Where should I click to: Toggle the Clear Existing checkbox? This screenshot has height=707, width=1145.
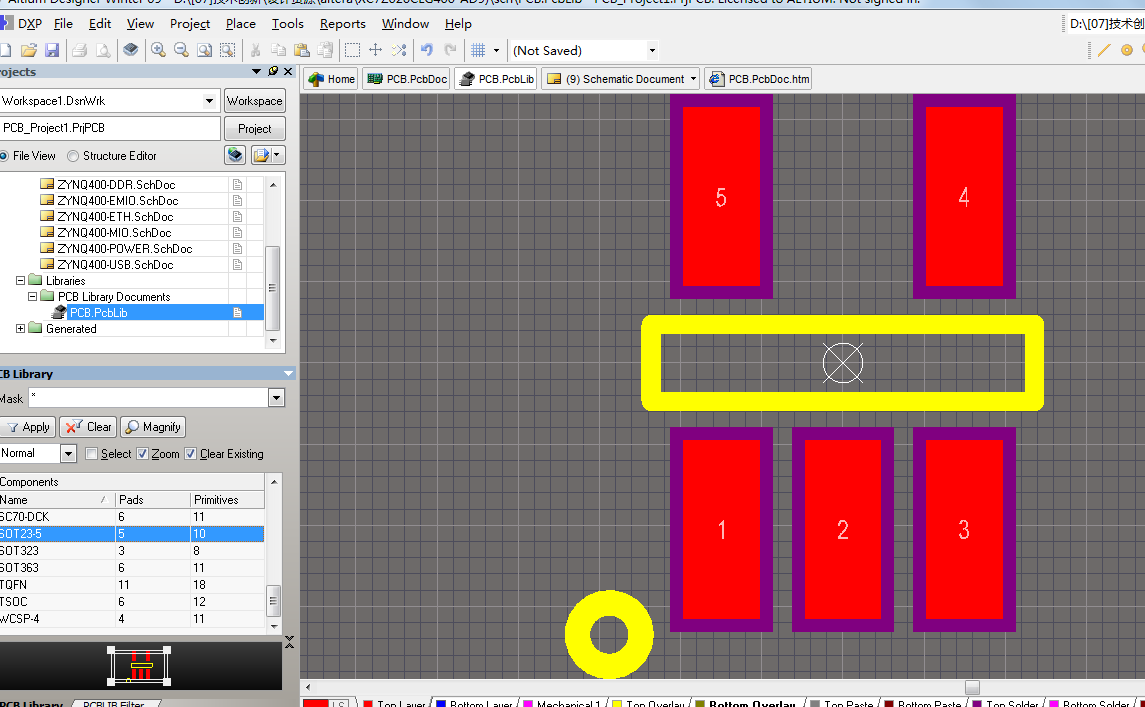[x=191, y=454]
